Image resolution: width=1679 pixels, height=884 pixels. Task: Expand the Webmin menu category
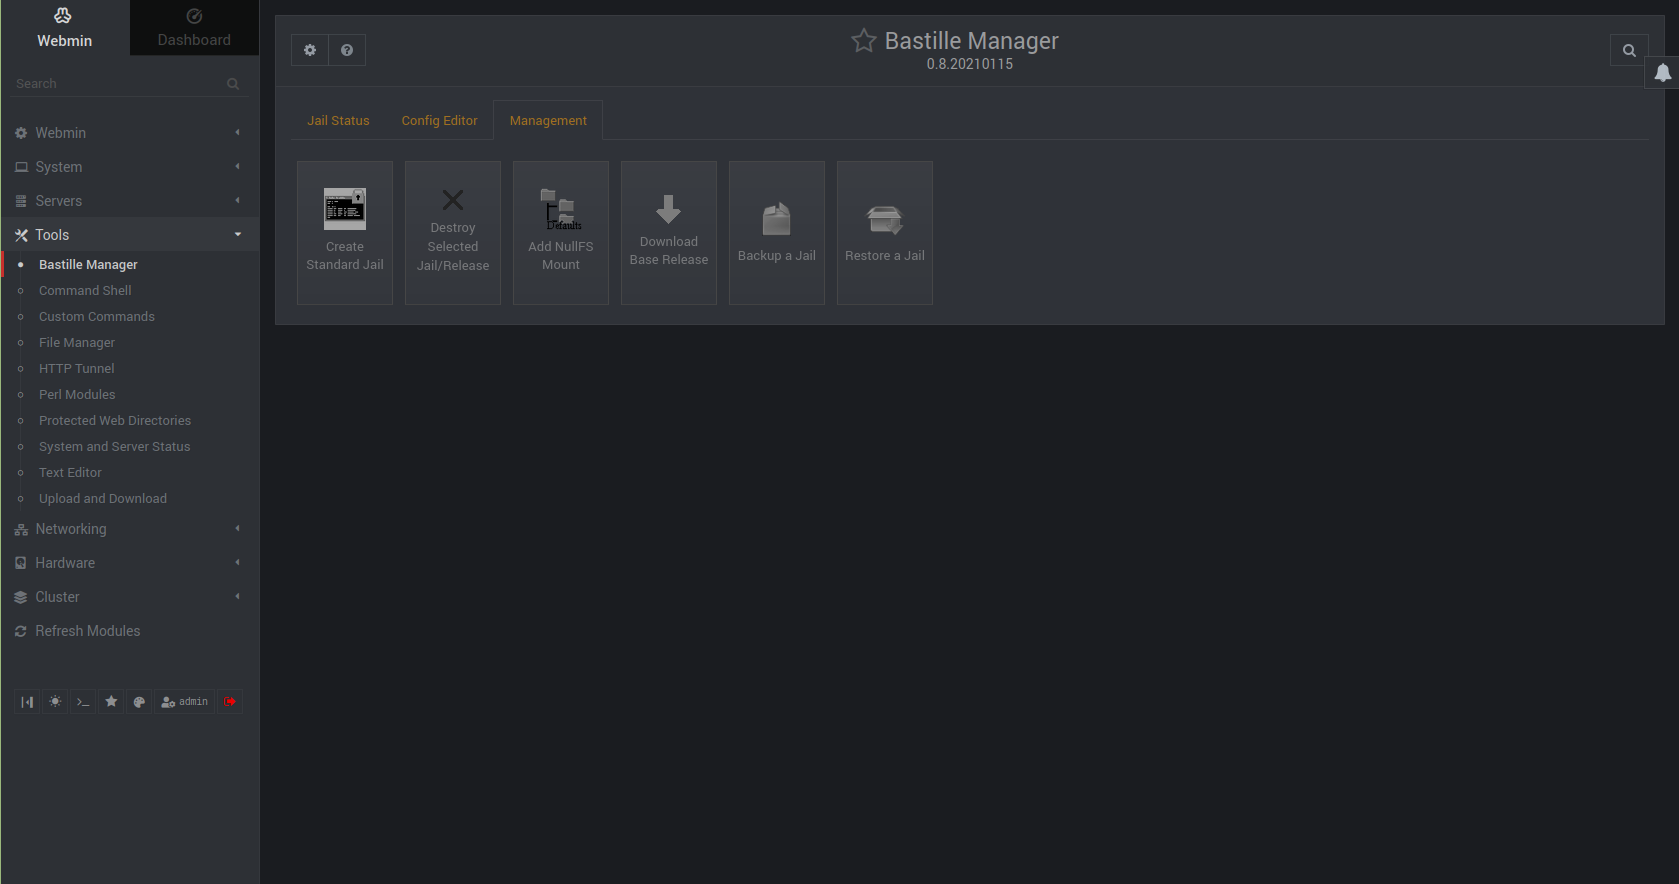[x=129, y=133]
